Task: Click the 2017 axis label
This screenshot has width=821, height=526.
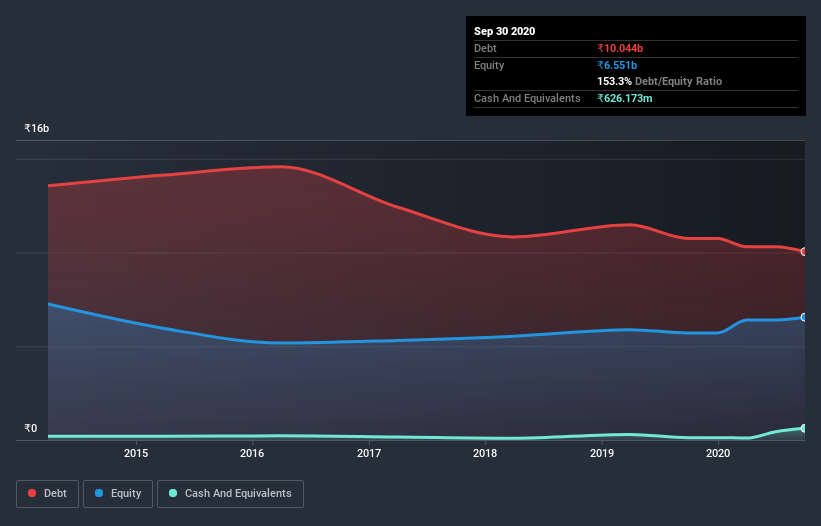Action: [x=369, y=453]
